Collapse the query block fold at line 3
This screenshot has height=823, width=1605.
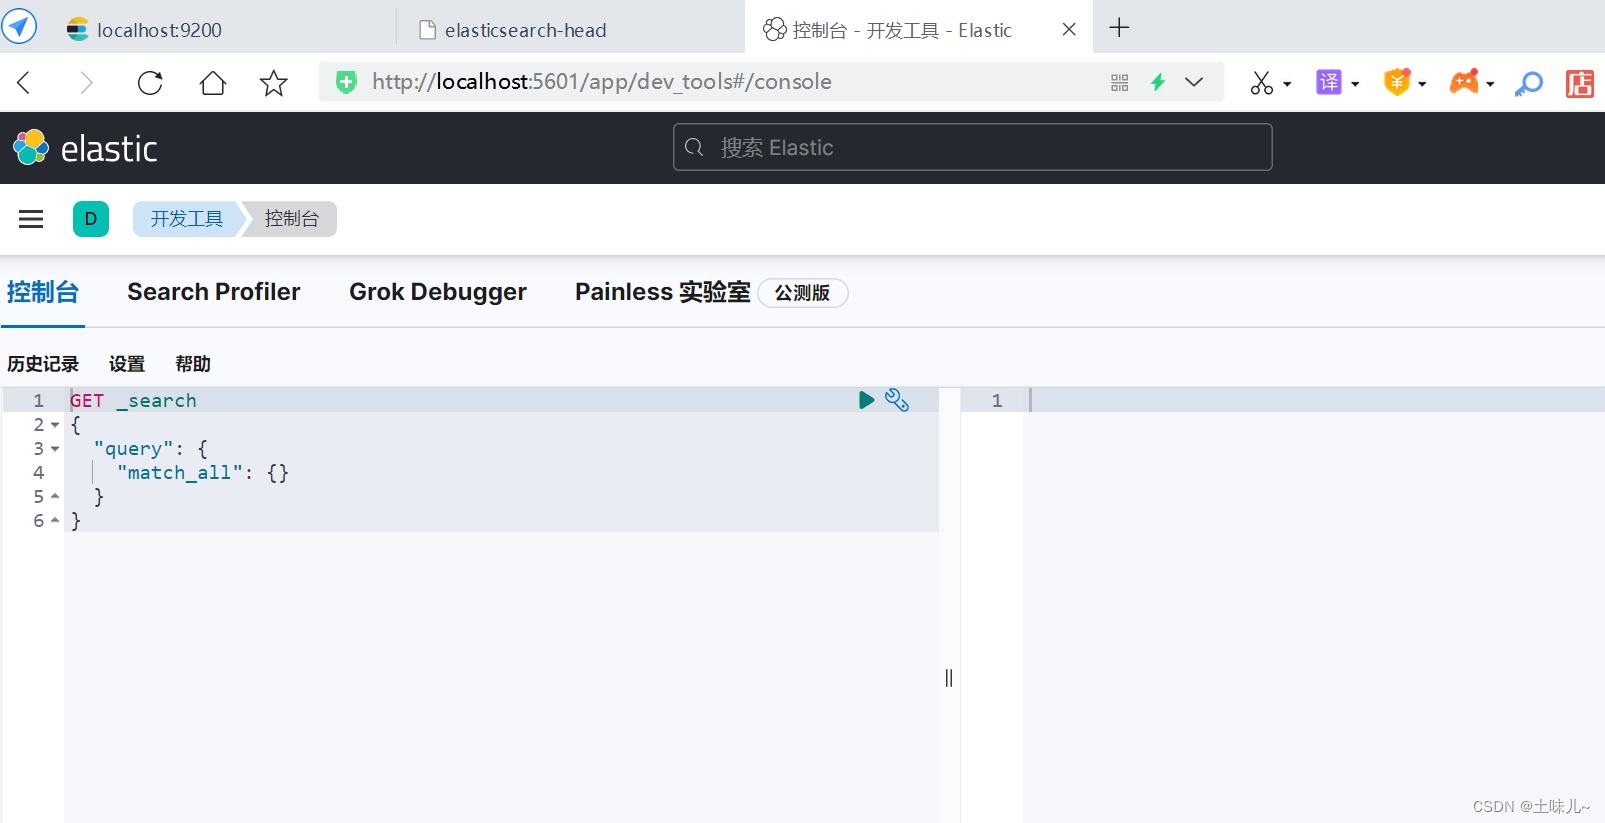coord(55,449)
